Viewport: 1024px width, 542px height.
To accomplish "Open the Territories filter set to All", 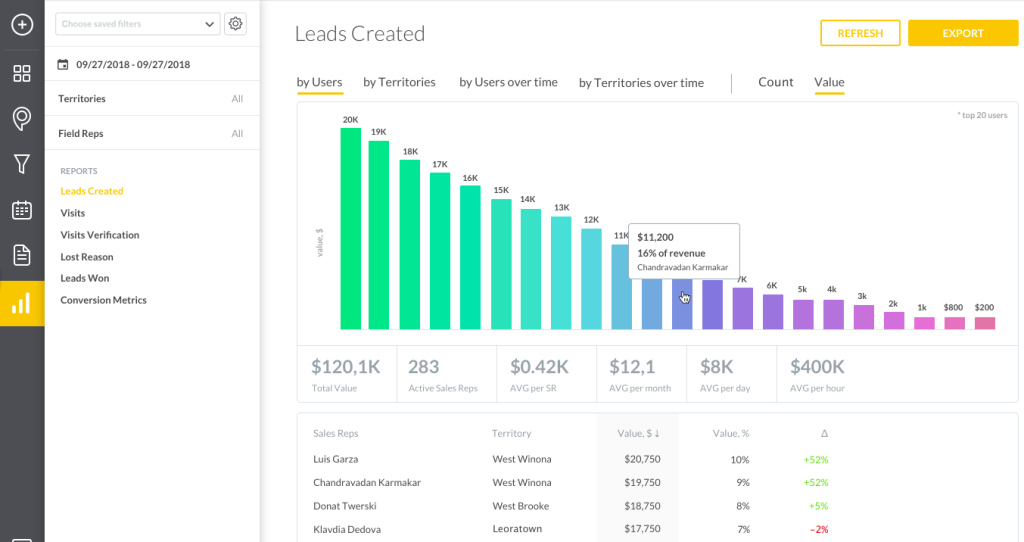I will 151,99.
